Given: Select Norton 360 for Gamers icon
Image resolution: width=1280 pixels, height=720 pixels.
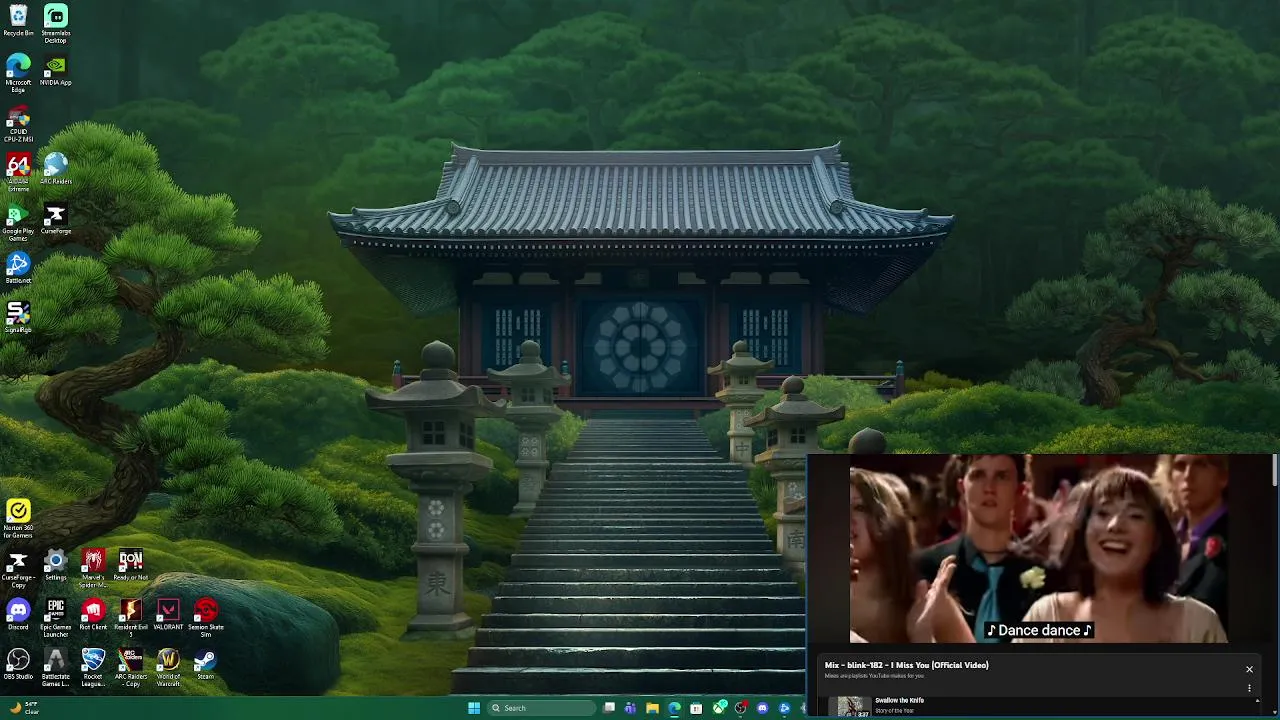Looking at the screenshot, I should pos(18,519).
